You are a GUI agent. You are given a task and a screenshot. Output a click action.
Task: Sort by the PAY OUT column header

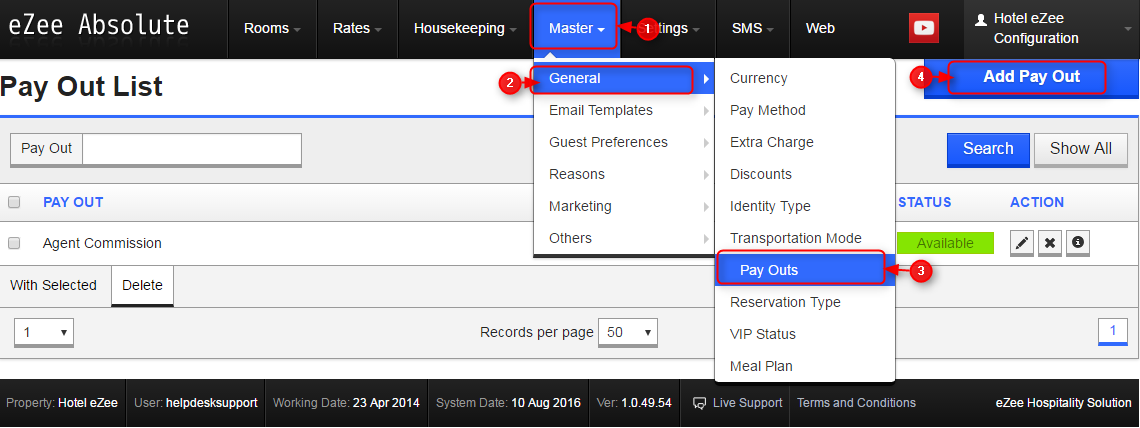73,202
